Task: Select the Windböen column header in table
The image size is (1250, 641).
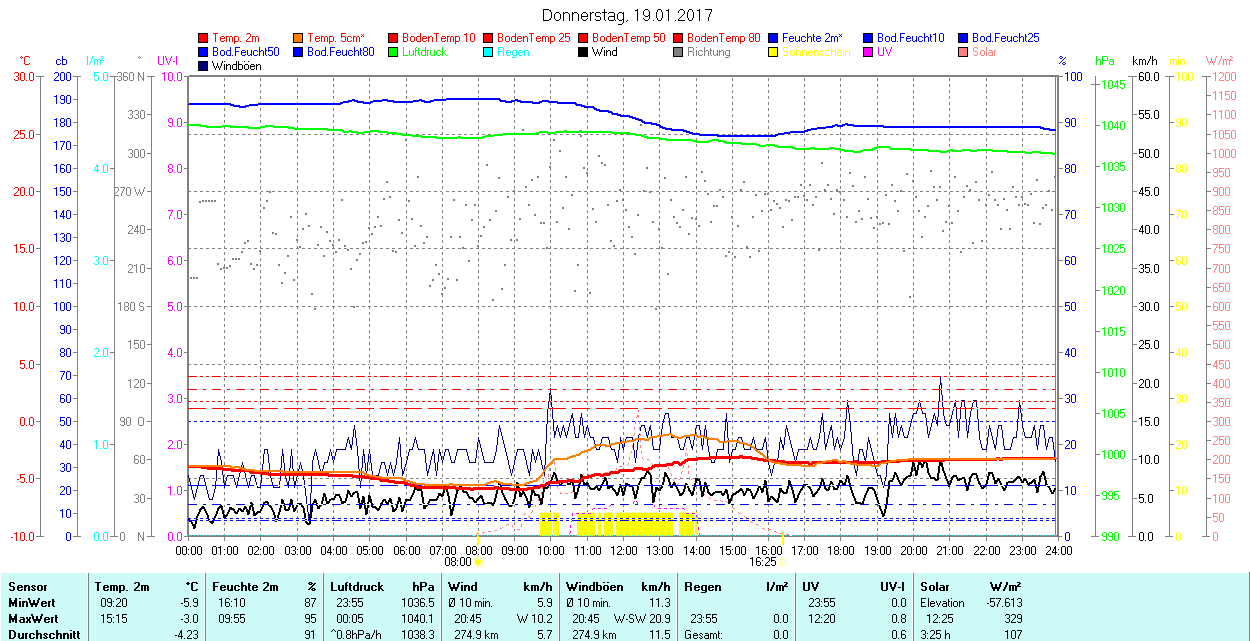Action: (x=596, y=587)
